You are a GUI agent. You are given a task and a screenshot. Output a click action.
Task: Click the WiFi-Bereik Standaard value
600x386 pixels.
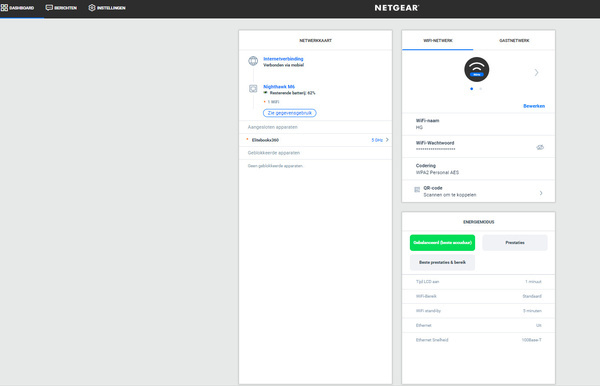click(x=532, y=296)
